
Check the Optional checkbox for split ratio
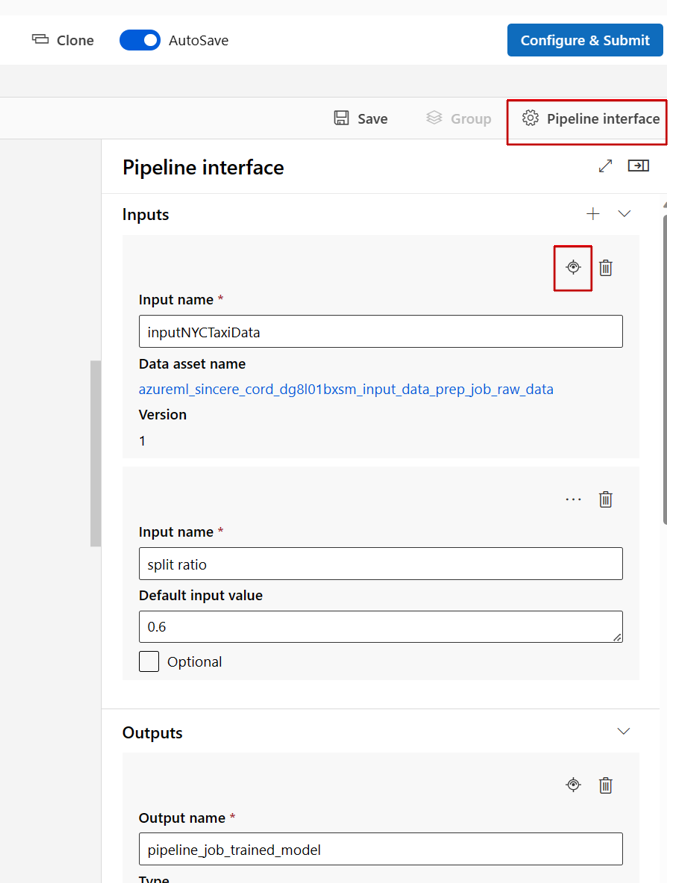click(148, 661)
